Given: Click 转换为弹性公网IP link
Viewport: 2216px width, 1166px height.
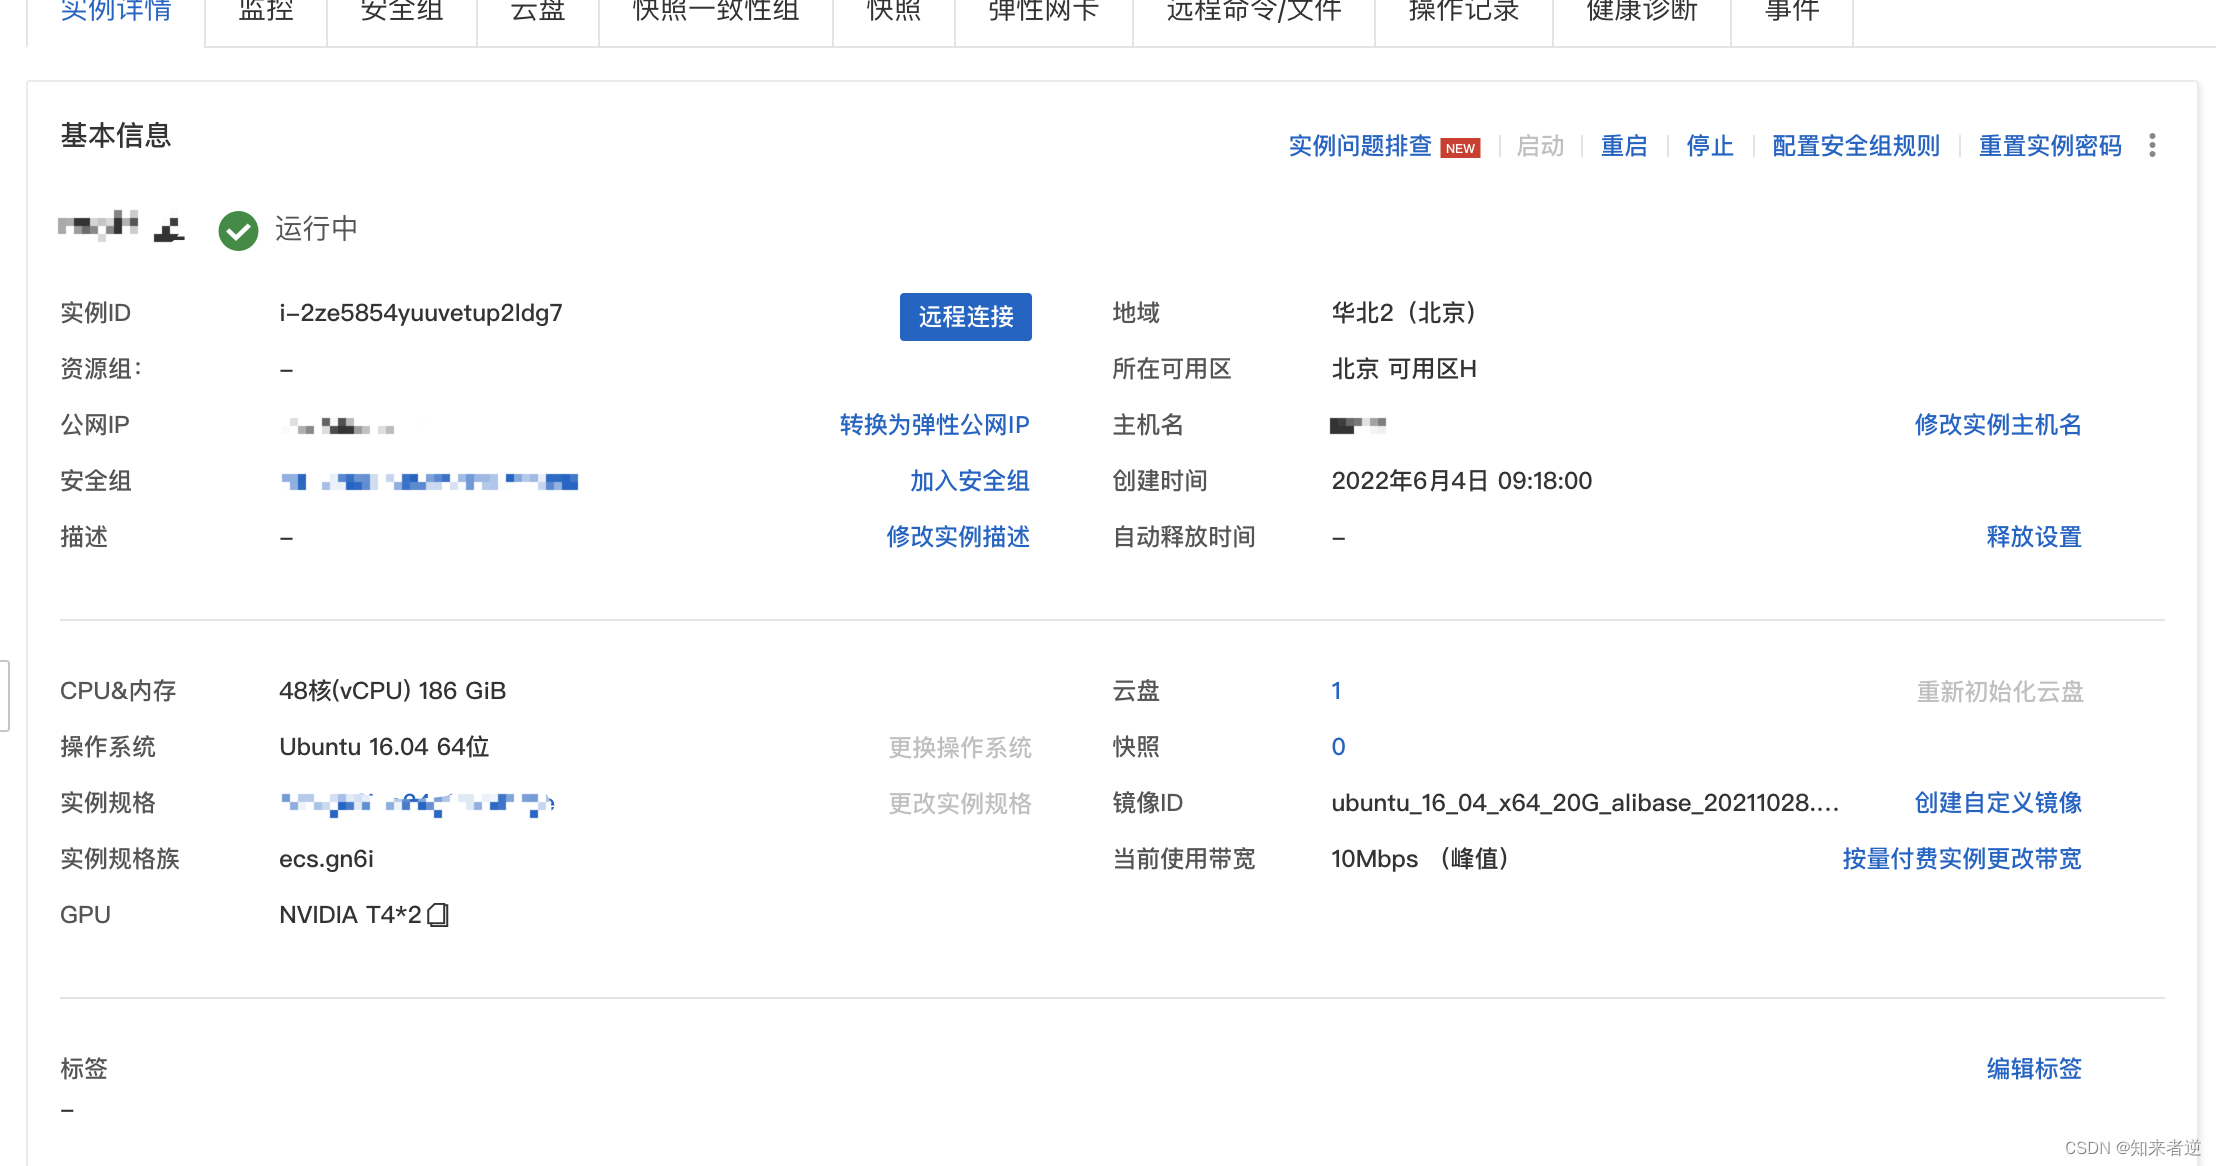Looking at the screenshot, I should click(x=934, y=425).
